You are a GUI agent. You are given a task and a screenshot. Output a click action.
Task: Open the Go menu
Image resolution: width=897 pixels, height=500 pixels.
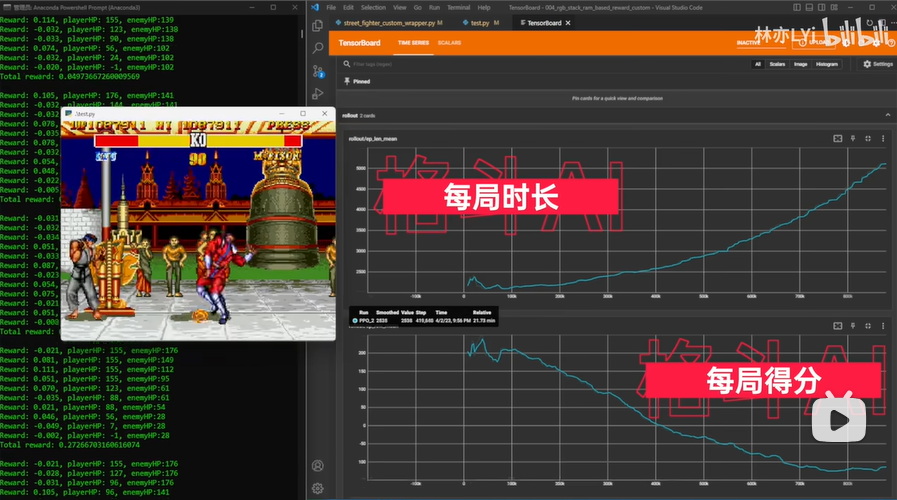418,7
